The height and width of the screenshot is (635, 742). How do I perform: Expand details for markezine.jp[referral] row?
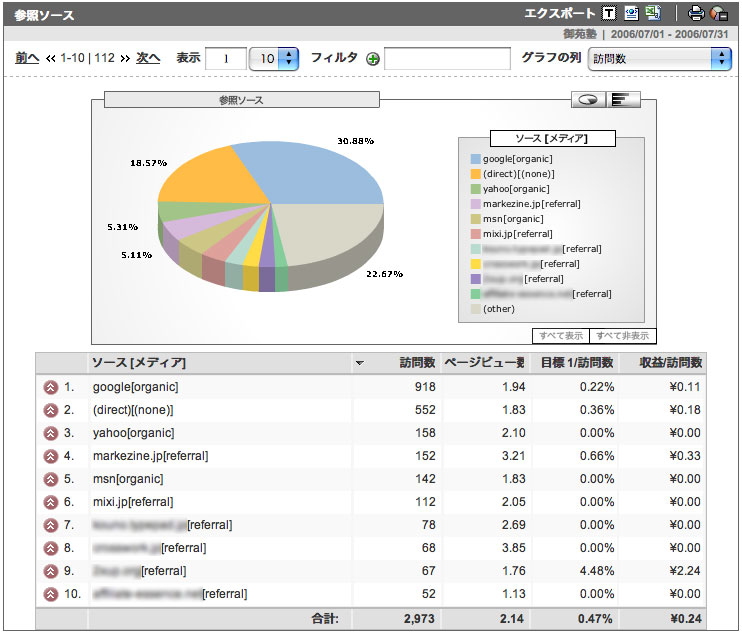(50, 456)
